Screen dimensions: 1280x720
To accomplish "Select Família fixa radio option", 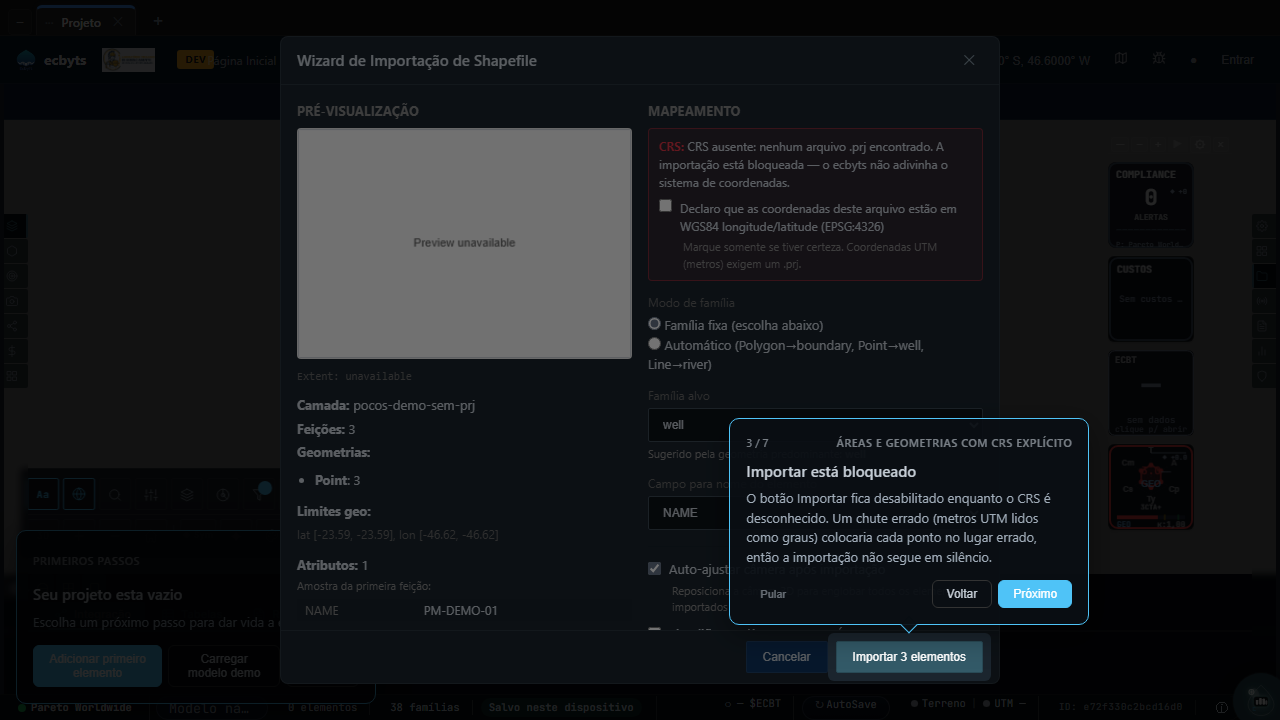I will click(x=655, y=324).
